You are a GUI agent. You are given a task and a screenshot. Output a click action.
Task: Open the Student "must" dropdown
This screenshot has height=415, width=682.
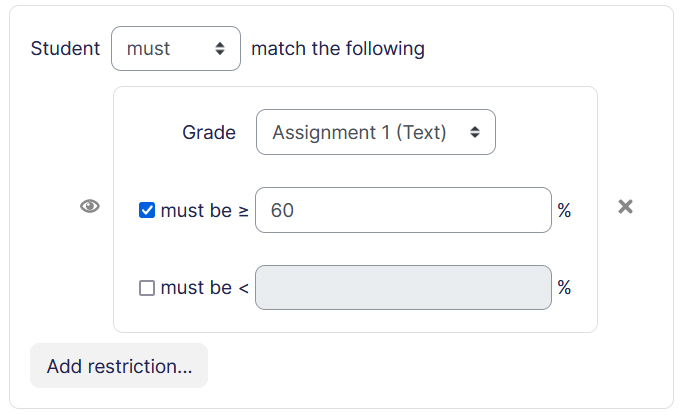(x=175, y=49)
